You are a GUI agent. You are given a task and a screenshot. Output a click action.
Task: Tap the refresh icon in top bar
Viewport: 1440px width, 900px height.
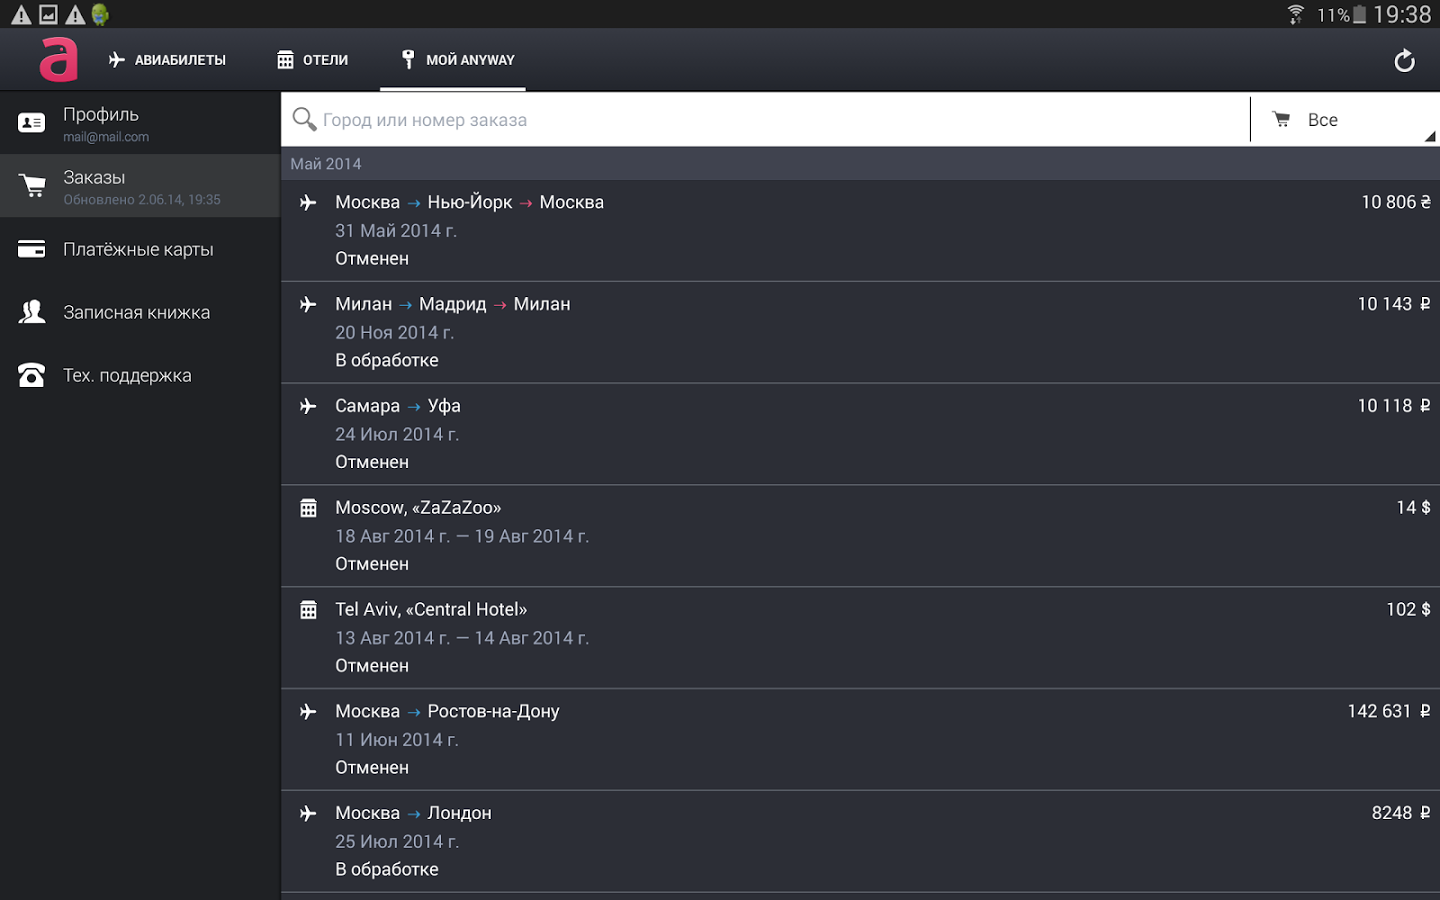[x=1404, y=61]
